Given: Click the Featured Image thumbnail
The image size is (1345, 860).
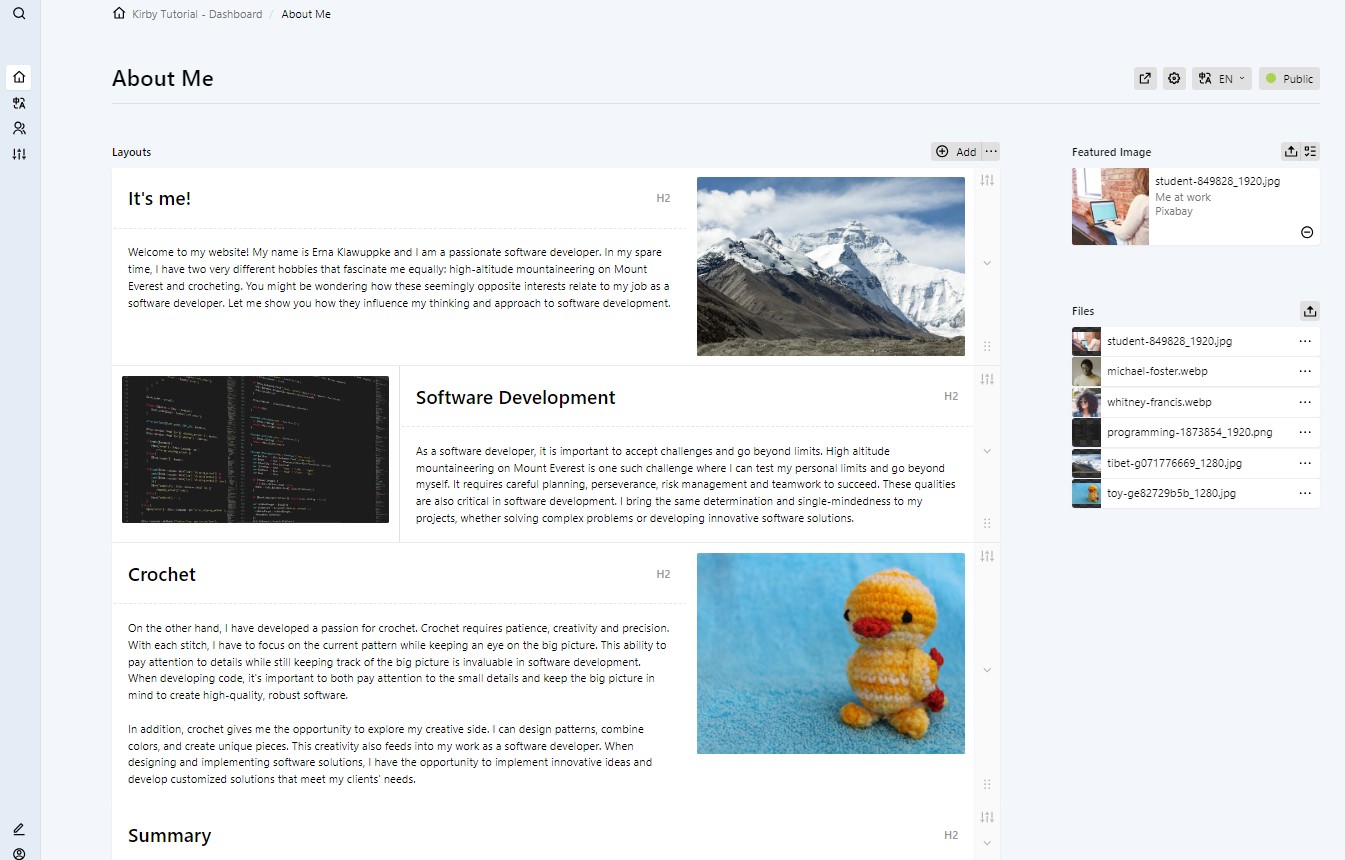Looking at the screenshot, I should click(x=1110, y=206).
